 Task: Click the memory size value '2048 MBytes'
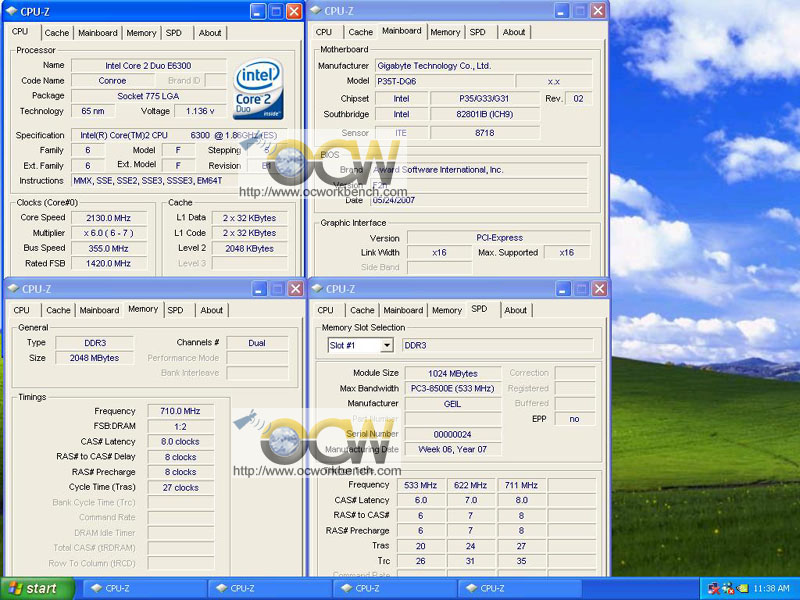pos(94,358)
